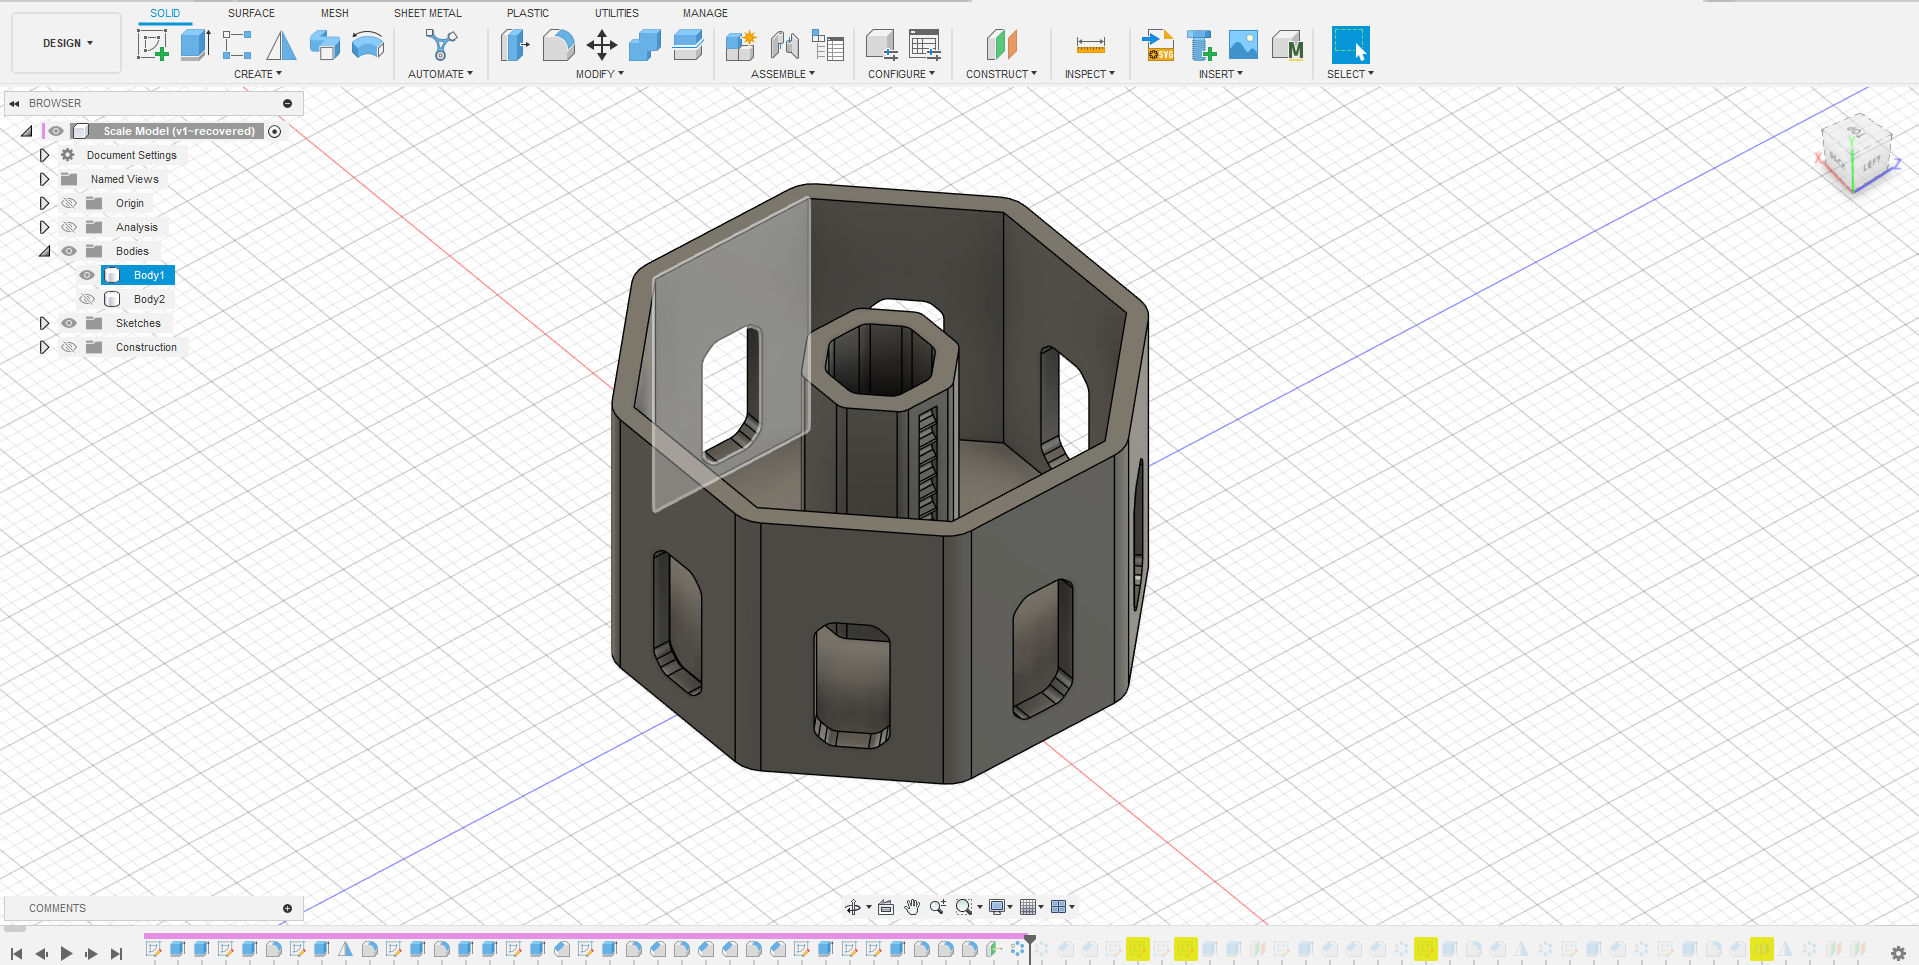Select the Measure tool
The image size is (1919, 965).
pyautogui.click(x=1090, y=45)
